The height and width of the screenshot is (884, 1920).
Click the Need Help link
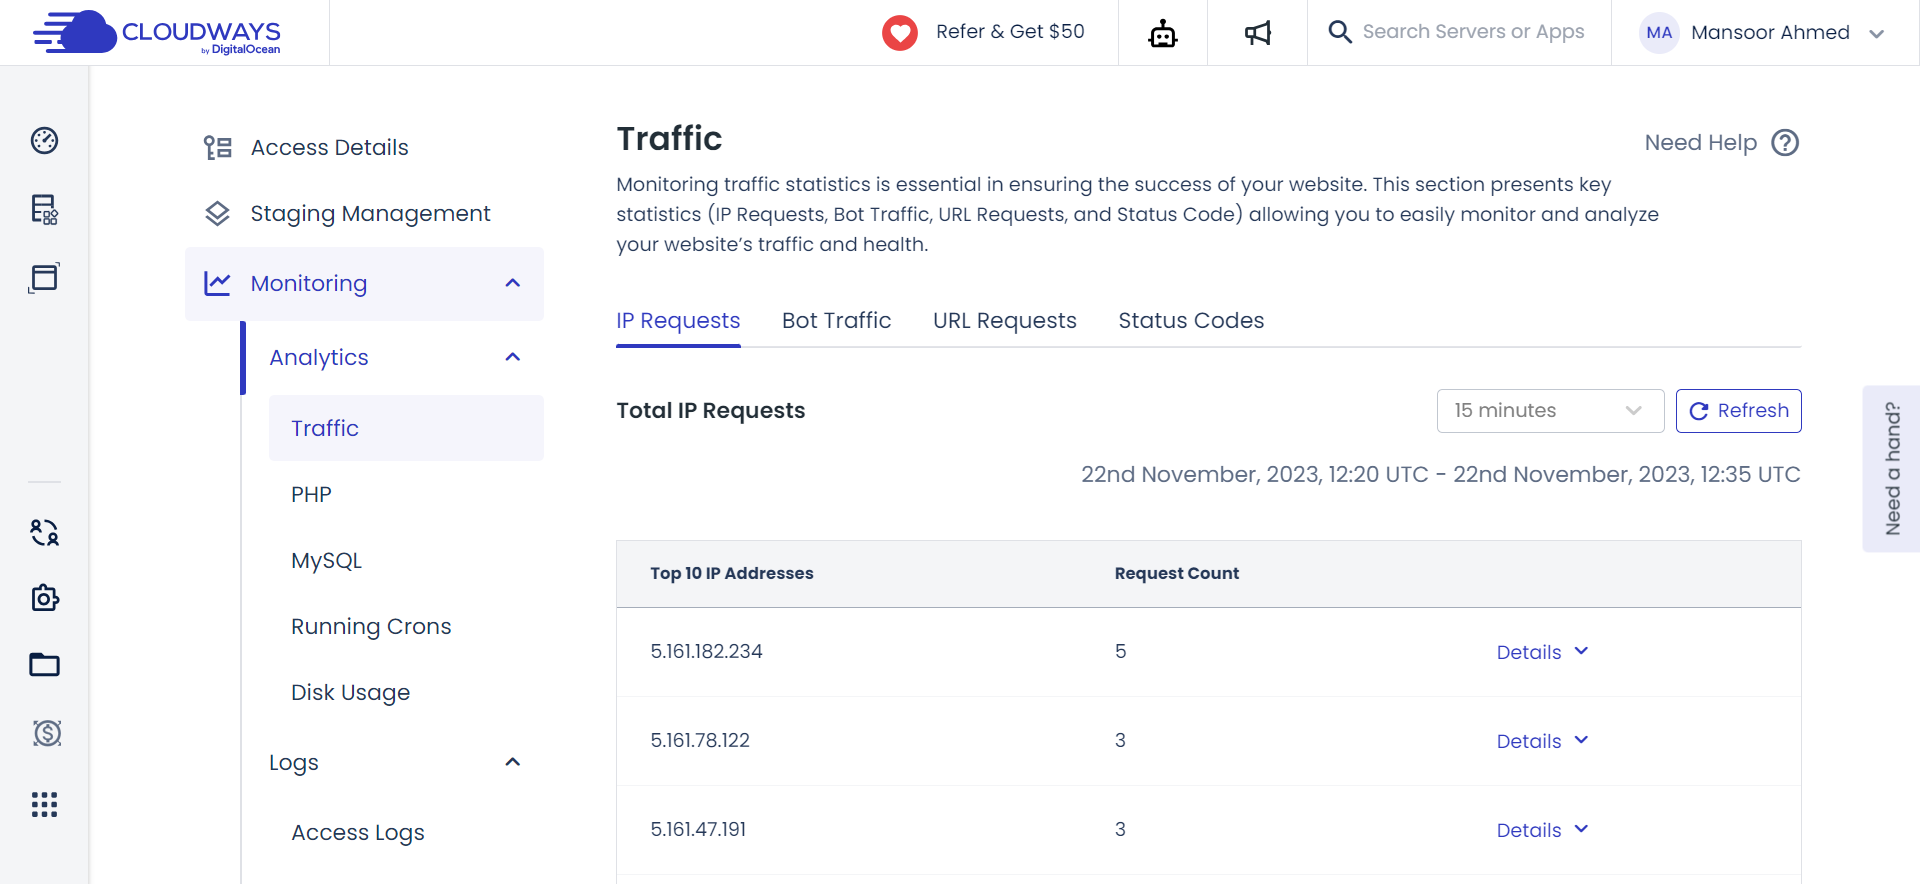click(x=1700, y=143)
